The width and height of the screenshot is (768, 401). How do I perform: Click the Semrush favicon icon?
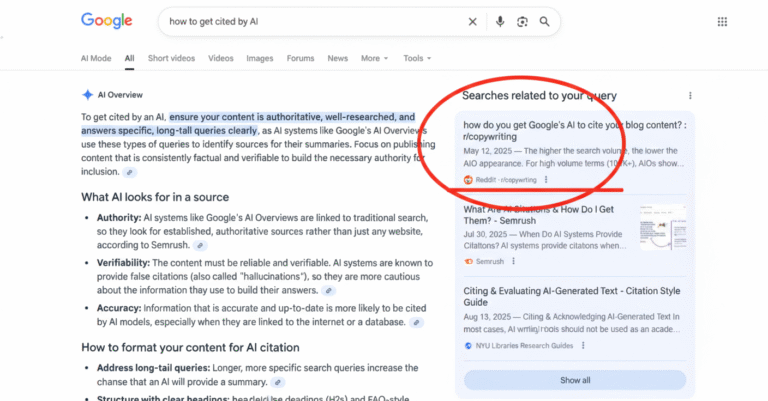pyautogui.click(x=468, y=261)
